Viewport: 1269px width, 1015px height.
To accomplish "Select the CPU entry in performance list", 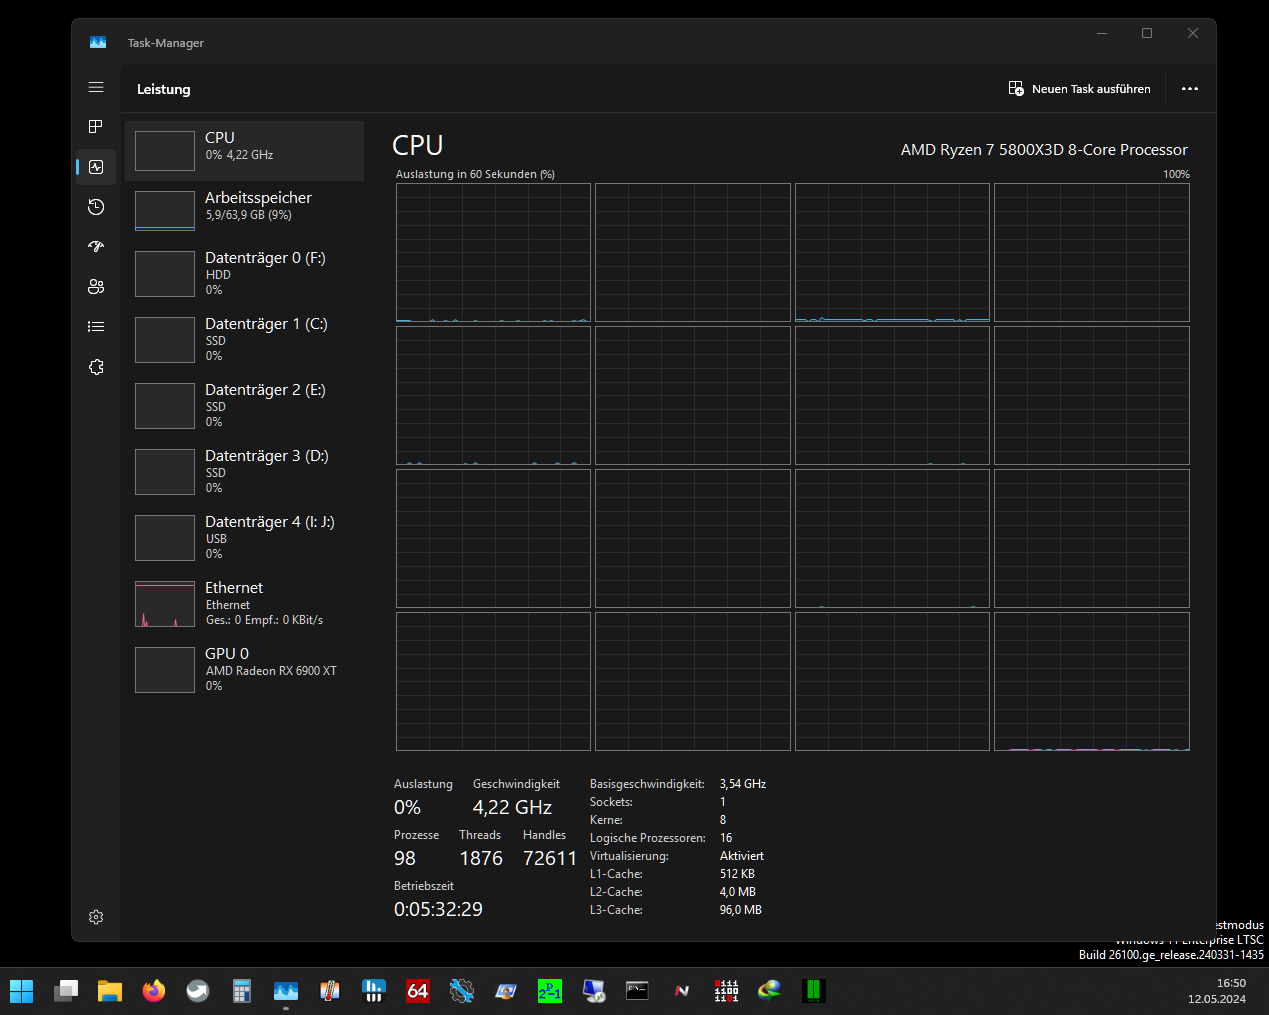I will coord(244,151).
